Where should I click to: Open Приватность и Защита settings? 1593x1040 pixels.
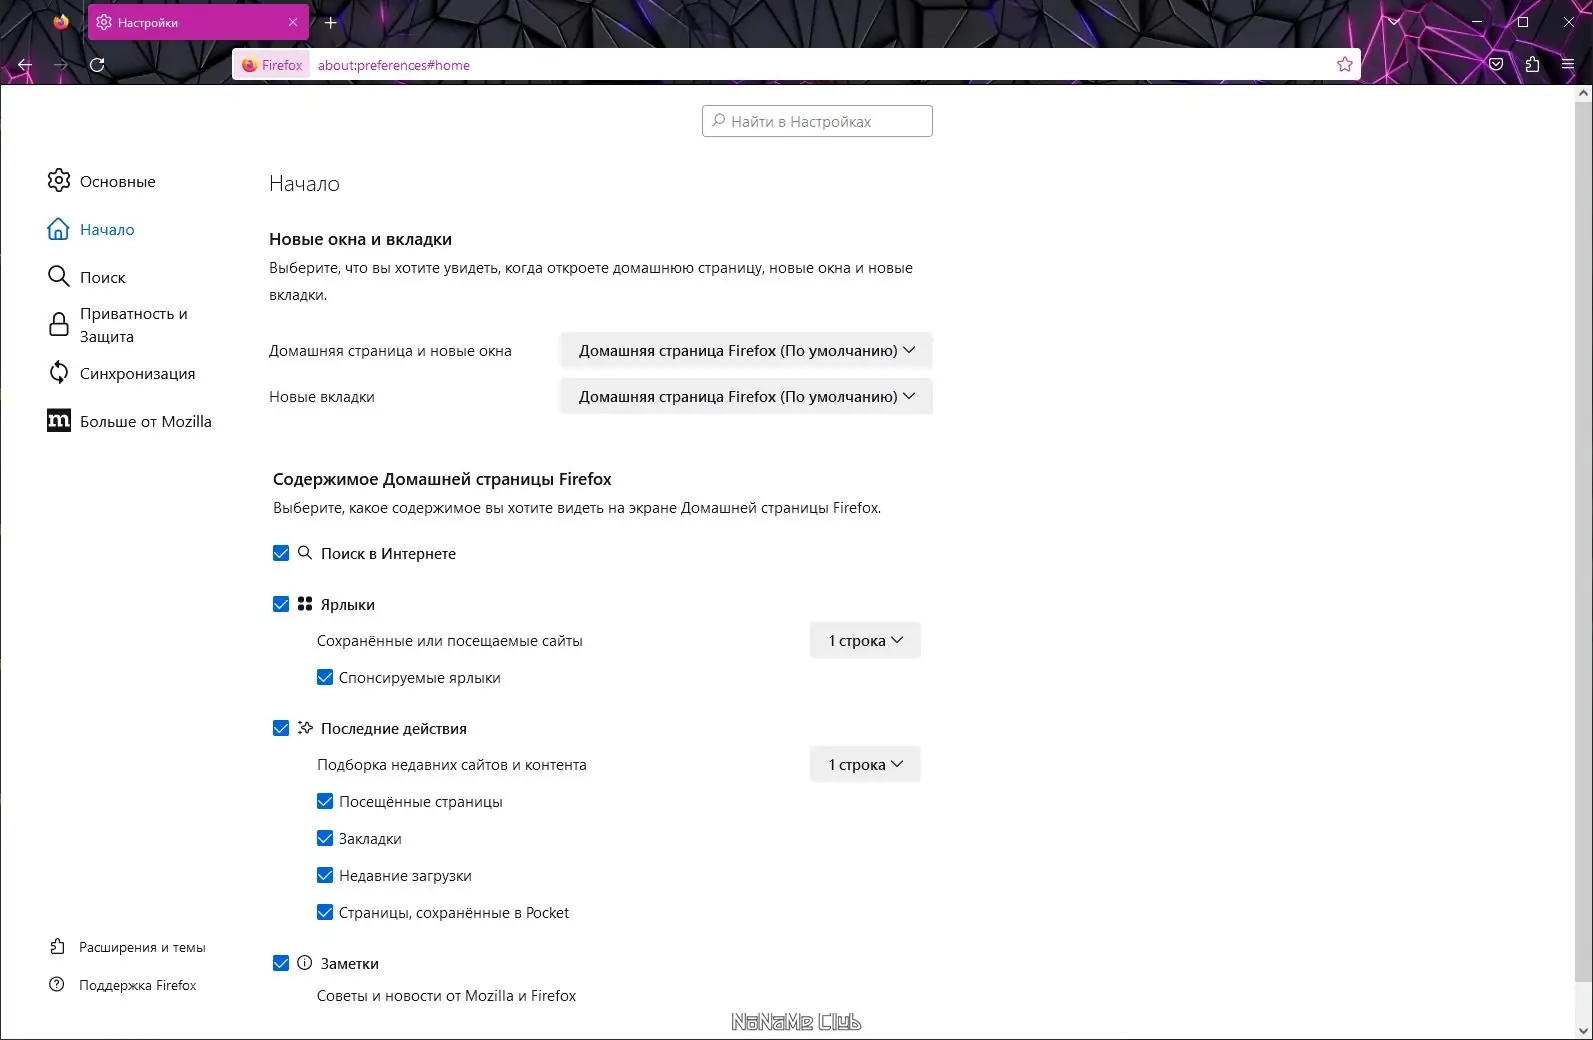(x=133, y=325)
